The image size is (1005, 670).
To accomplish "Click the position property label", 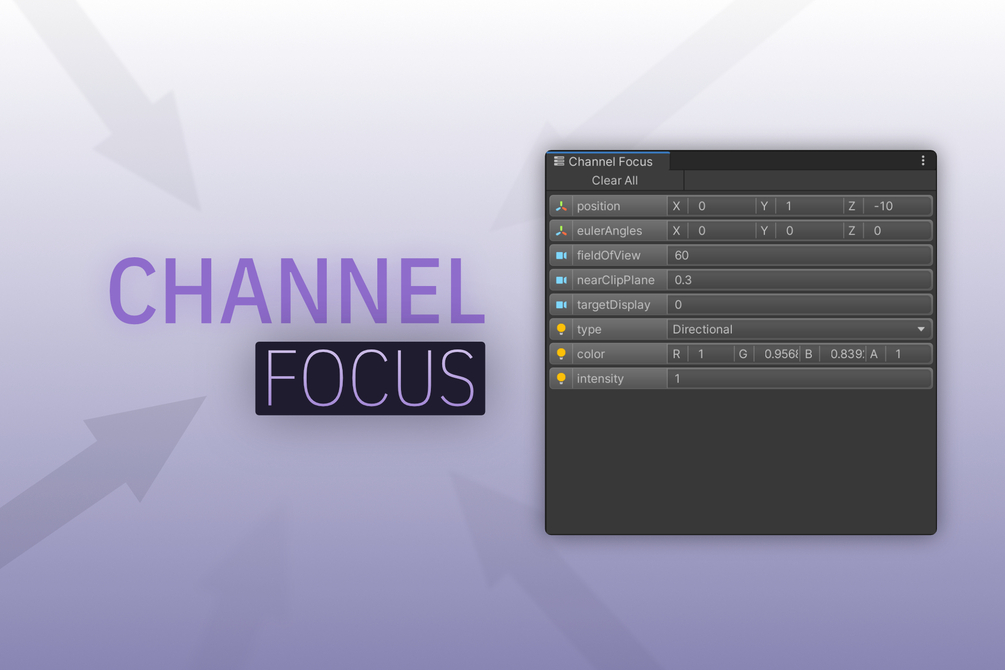I will 598,206.
